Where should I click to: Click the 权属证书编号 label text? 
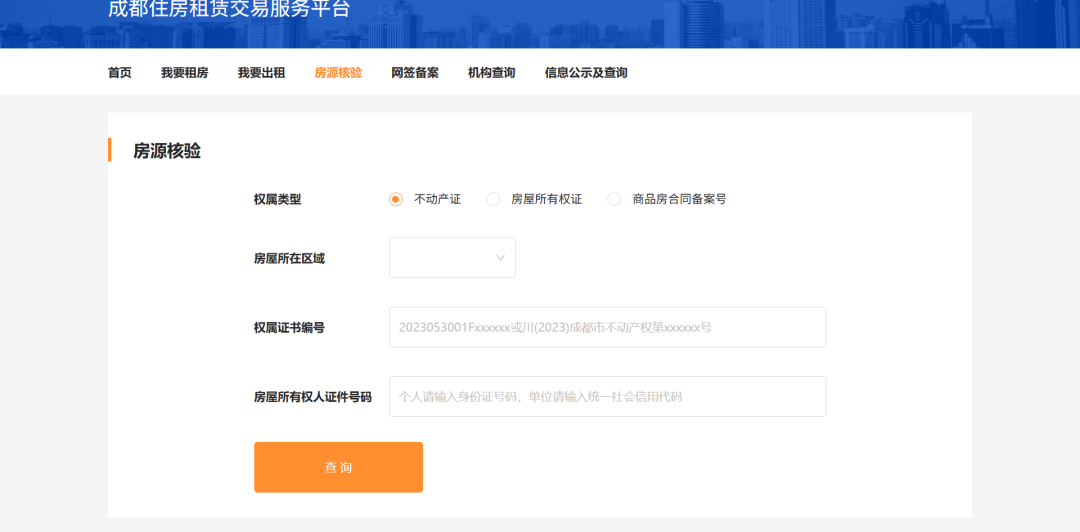(289, 328)
